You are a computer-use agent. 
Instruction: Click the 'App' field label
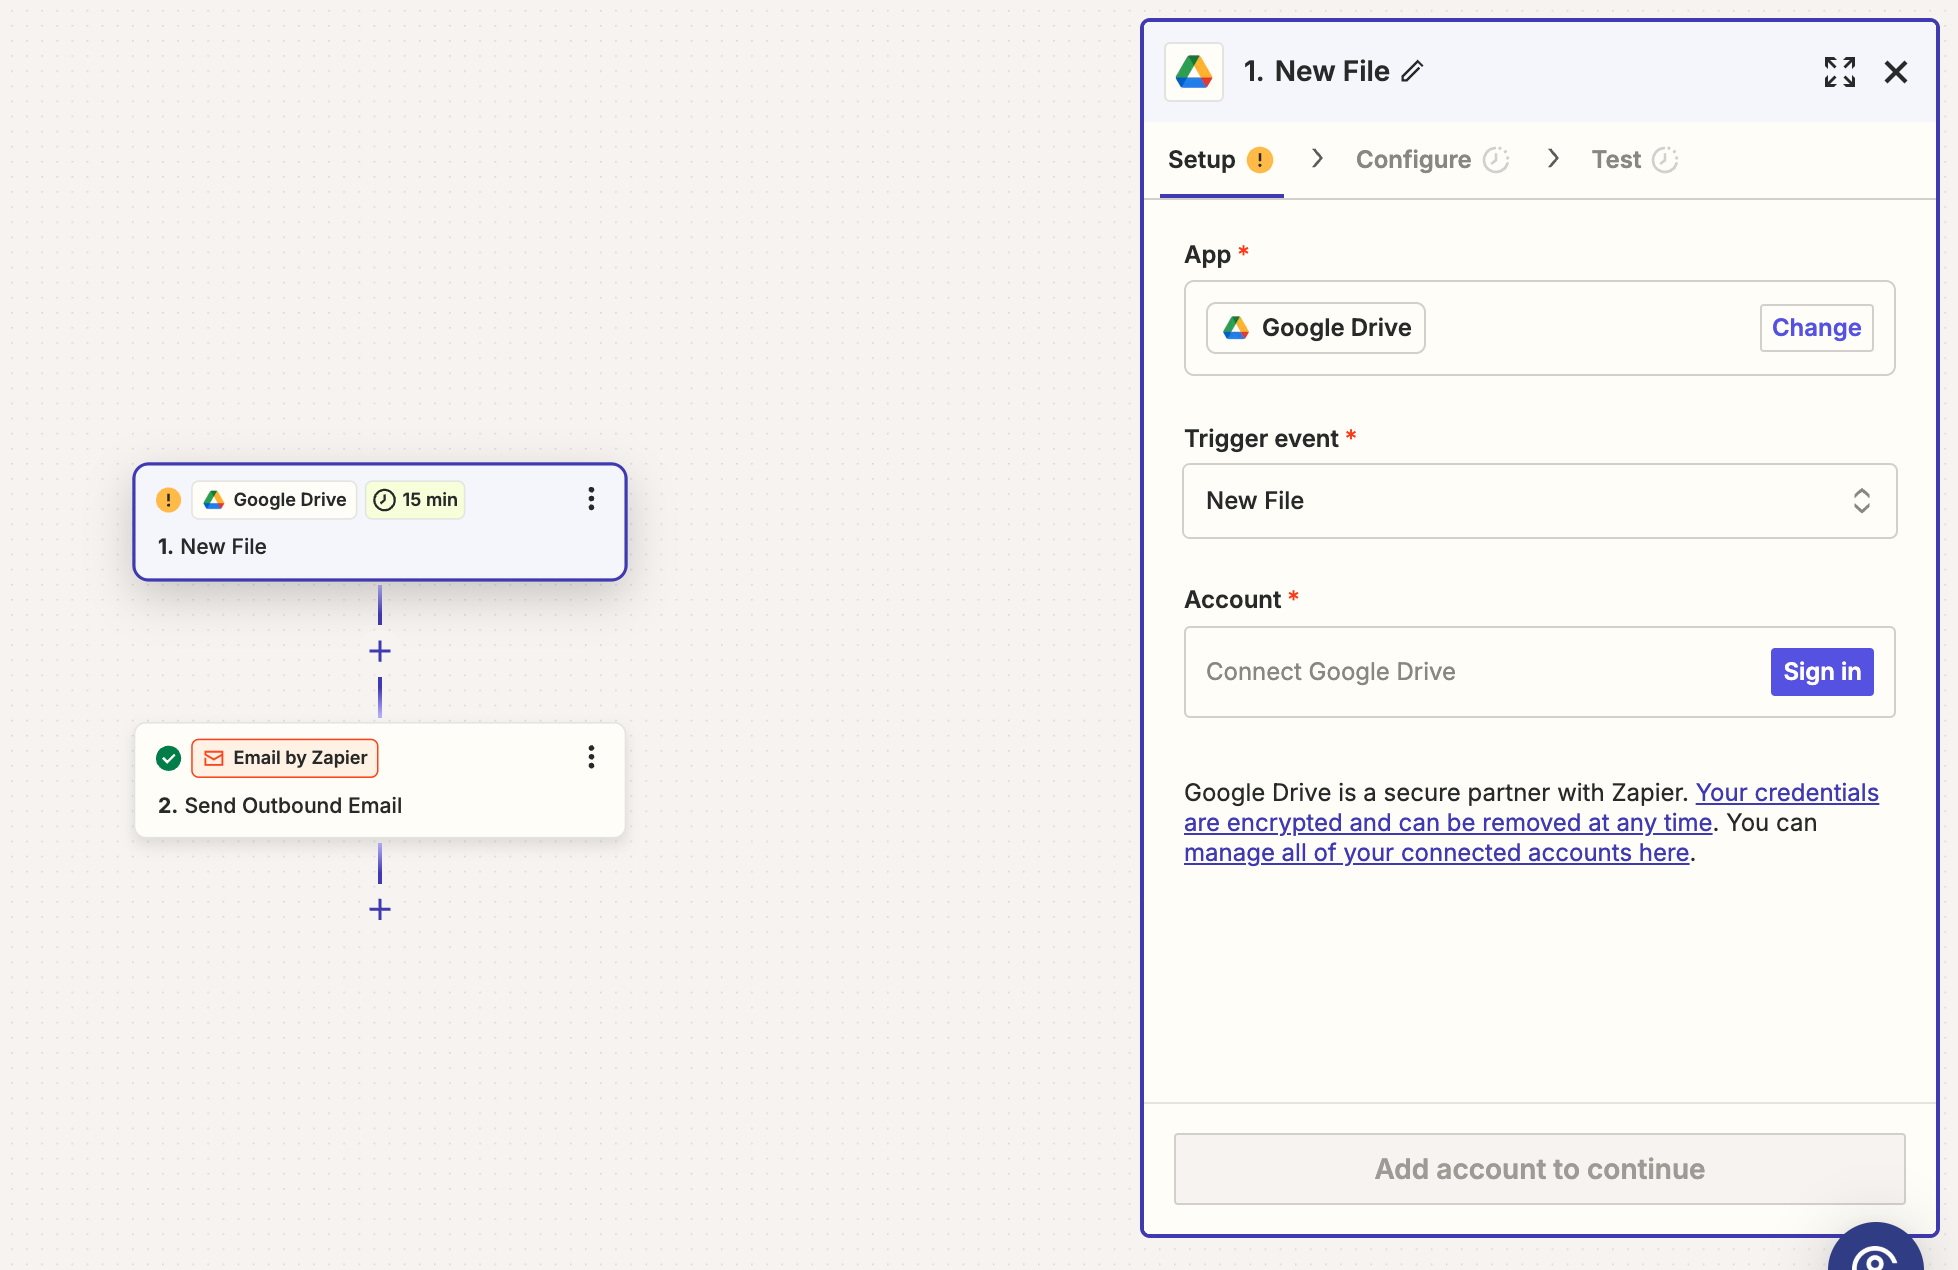[1207, 255]
